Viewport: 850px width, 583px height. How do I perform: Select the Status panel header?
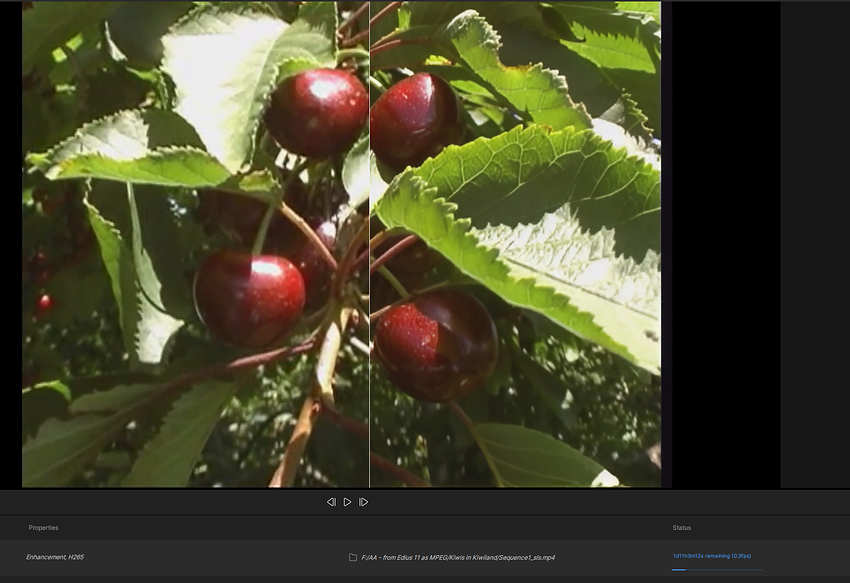click(682, 527)
